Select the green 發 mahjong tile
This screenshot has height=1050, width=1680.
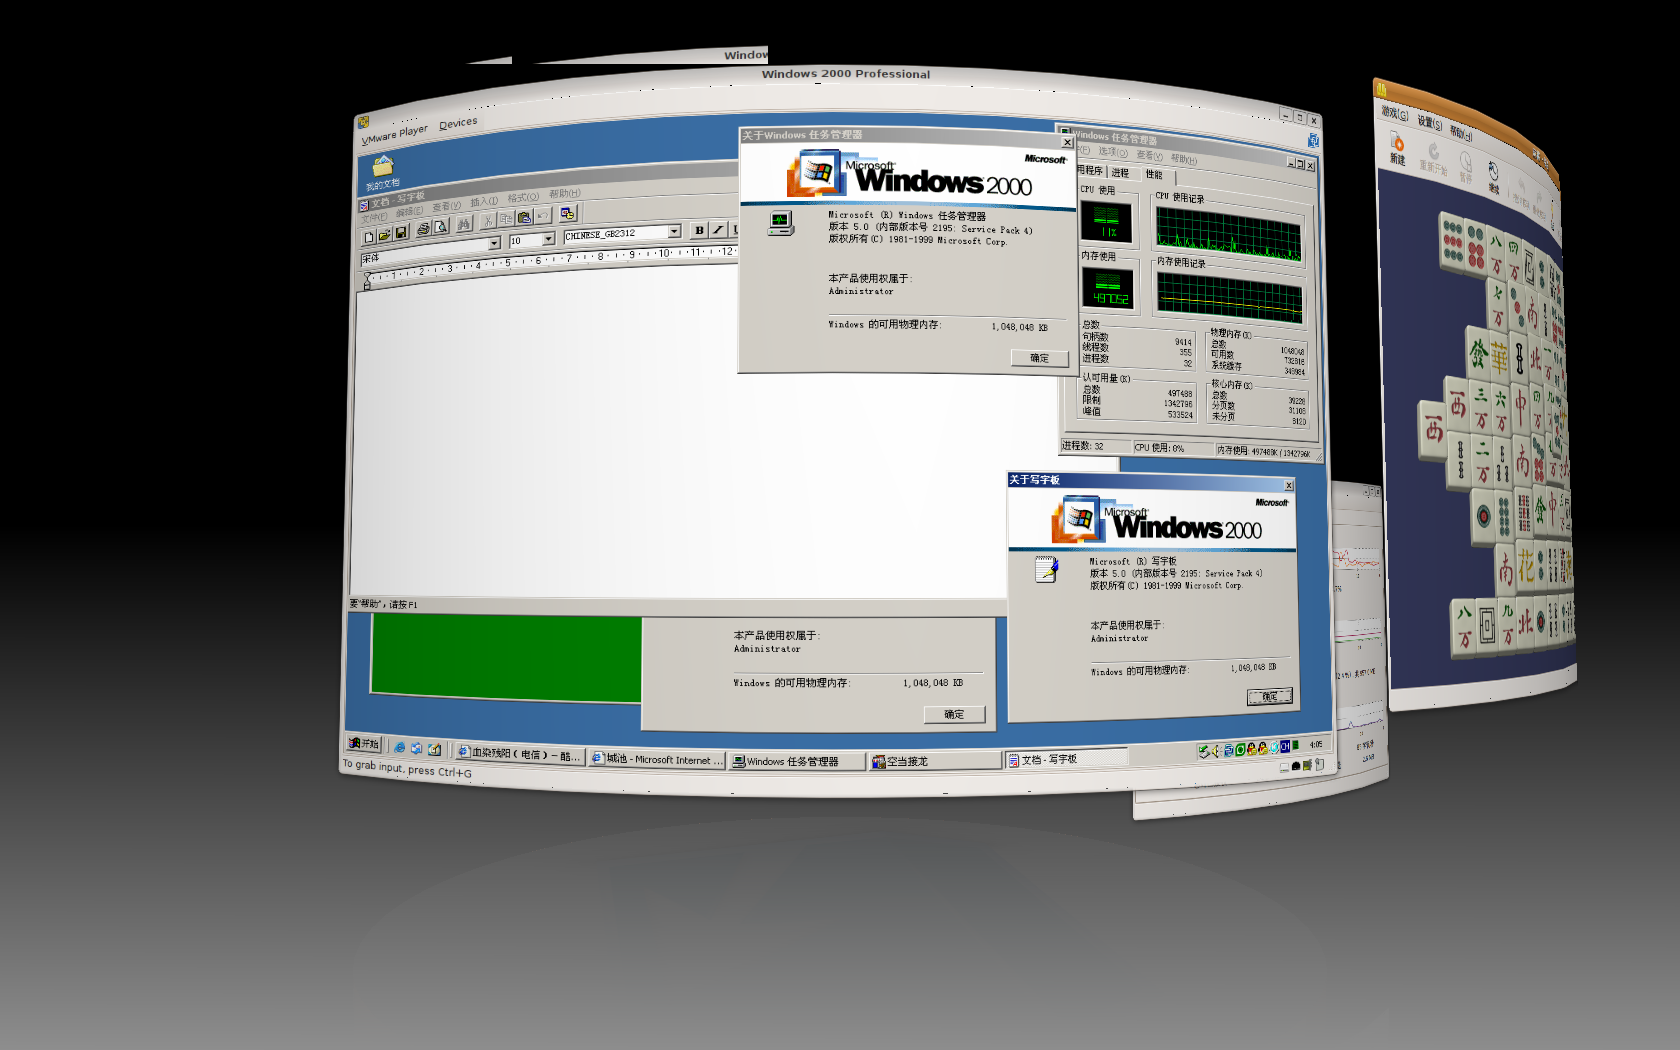pyautogui.click(x=1476, y=353)
